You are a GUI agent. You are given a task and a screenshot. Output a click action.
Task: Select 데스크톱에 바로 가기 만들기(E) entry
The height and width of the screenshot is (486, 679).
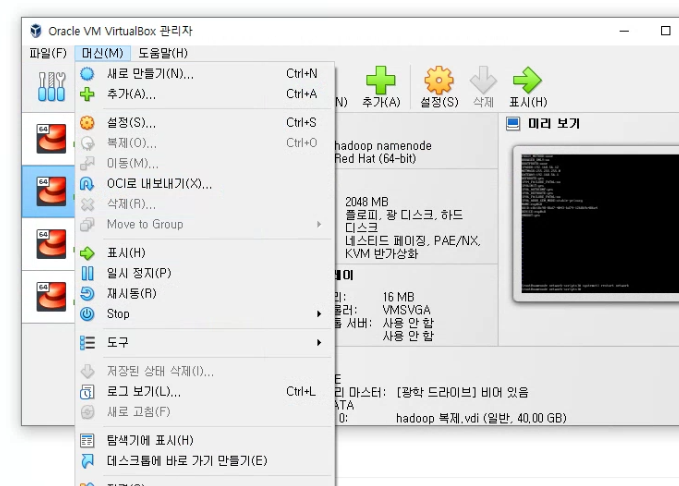[x=205, y=461]
